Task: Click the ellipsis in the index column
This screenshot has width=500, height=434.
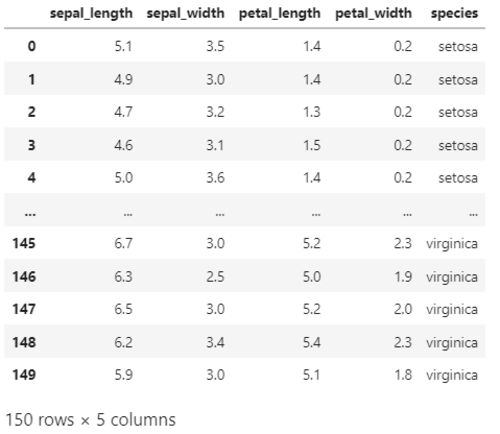Action: pyautogui.click(x=30, y=214)
